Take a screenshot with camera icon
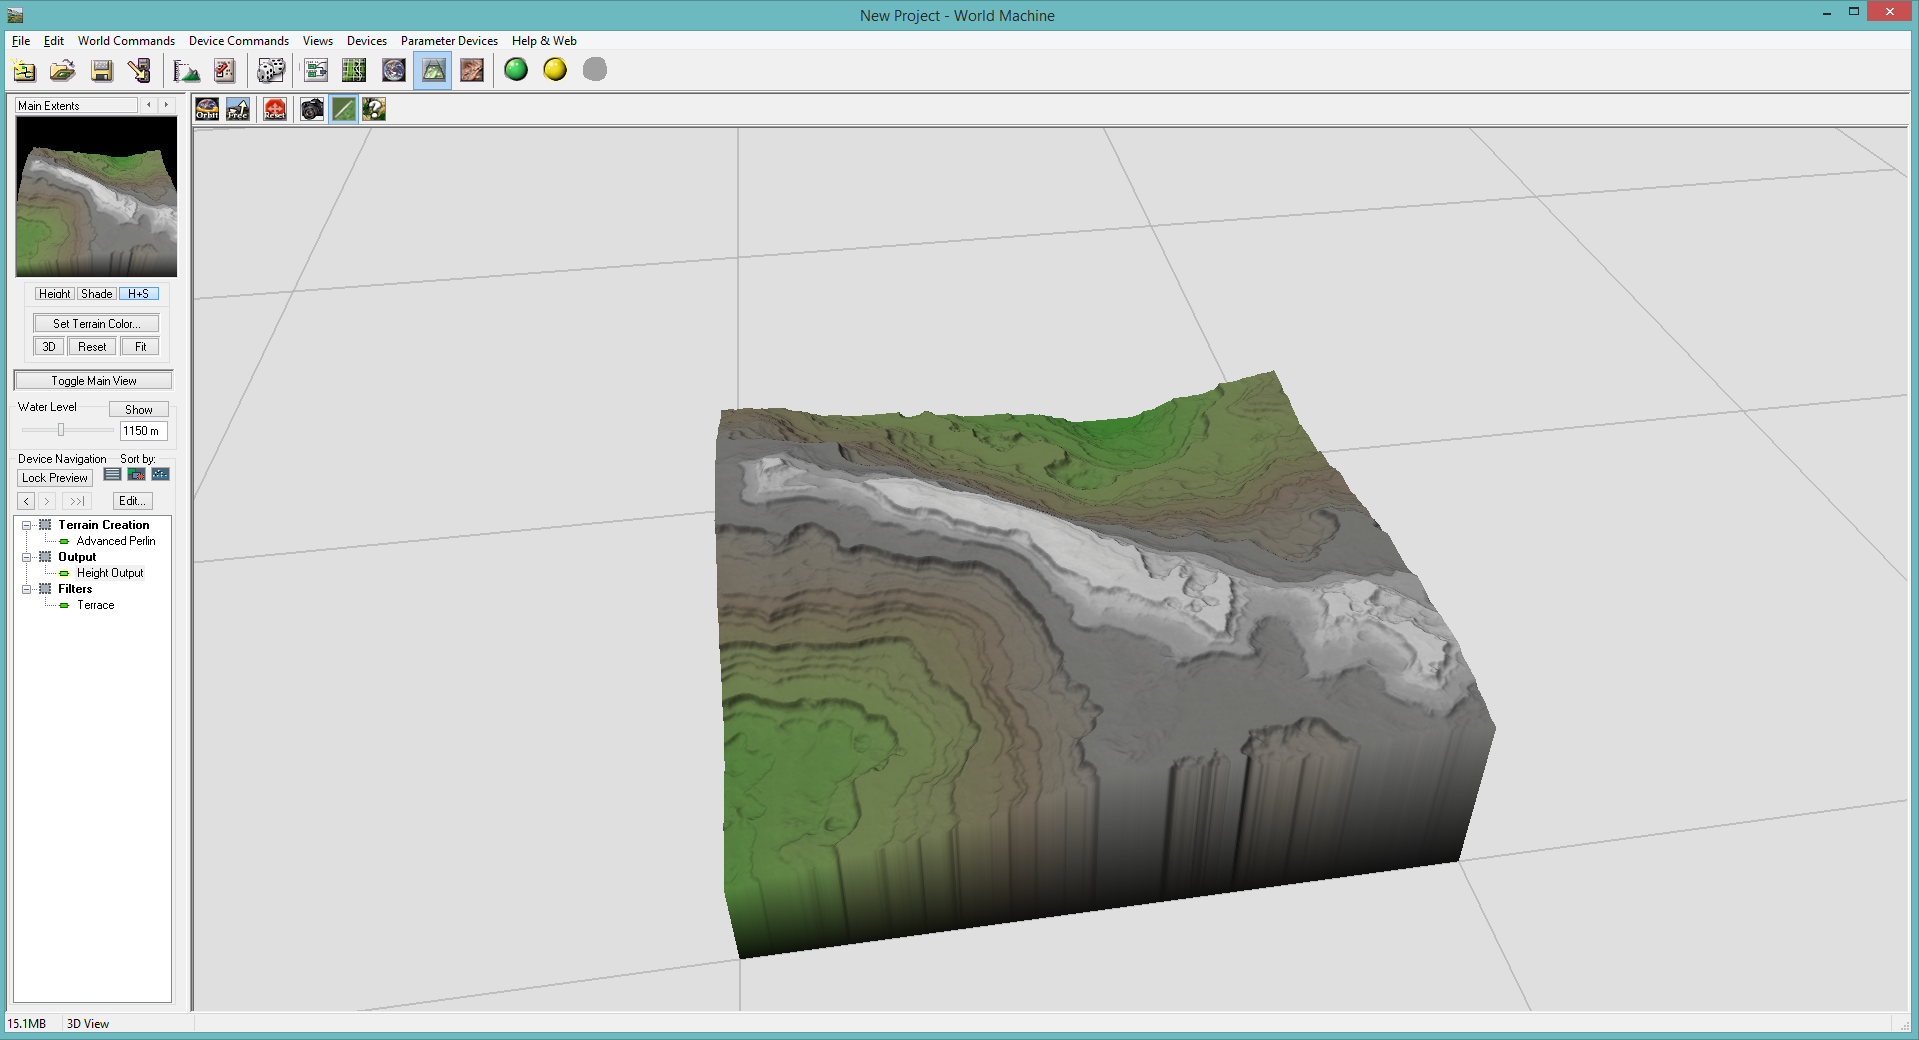This screenshot has width=1919, height=1040. 312,109
